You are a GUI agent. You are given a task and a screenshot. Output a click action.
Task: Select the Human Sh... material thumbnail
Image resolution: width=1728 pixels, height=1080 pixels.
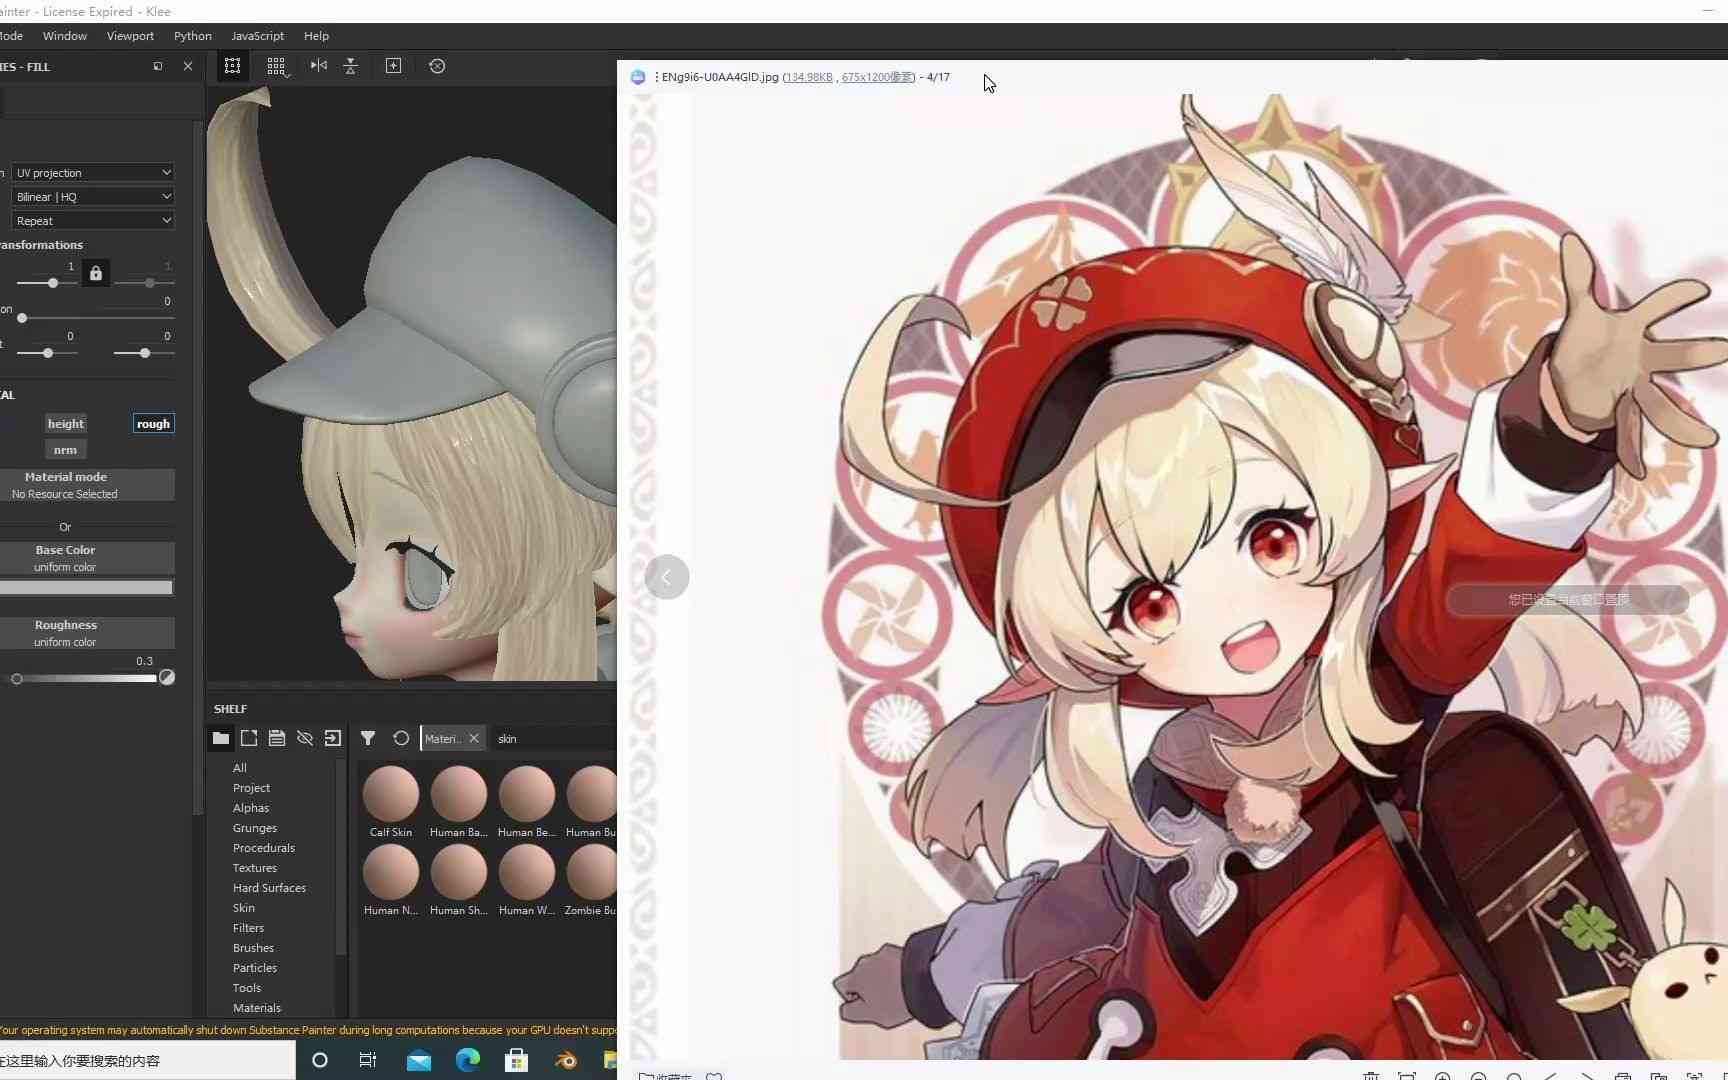pyautogui.click(x=459, y=872)
